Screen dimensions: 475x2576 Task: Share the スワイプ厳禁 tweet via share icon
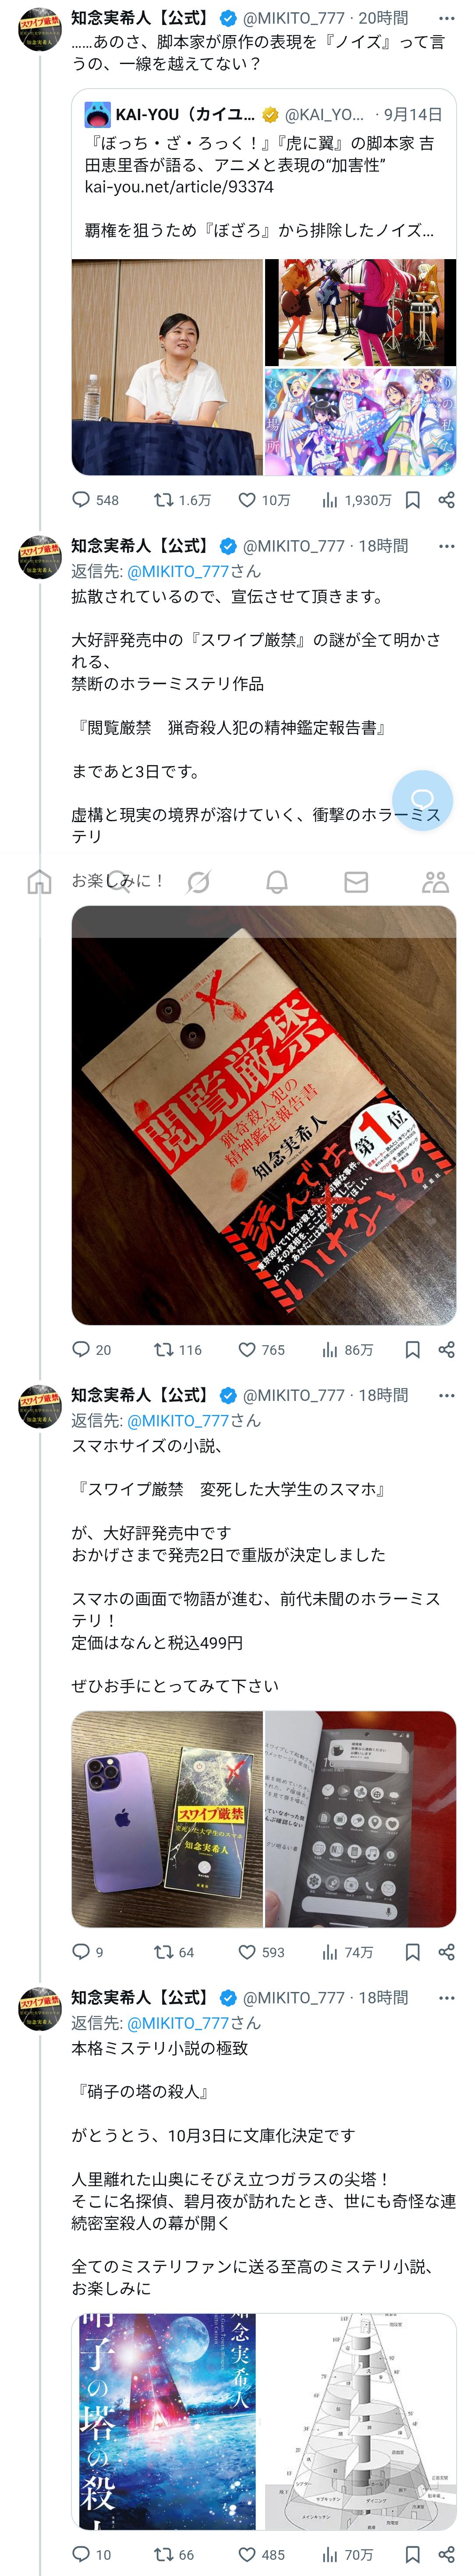(447, 1952)
